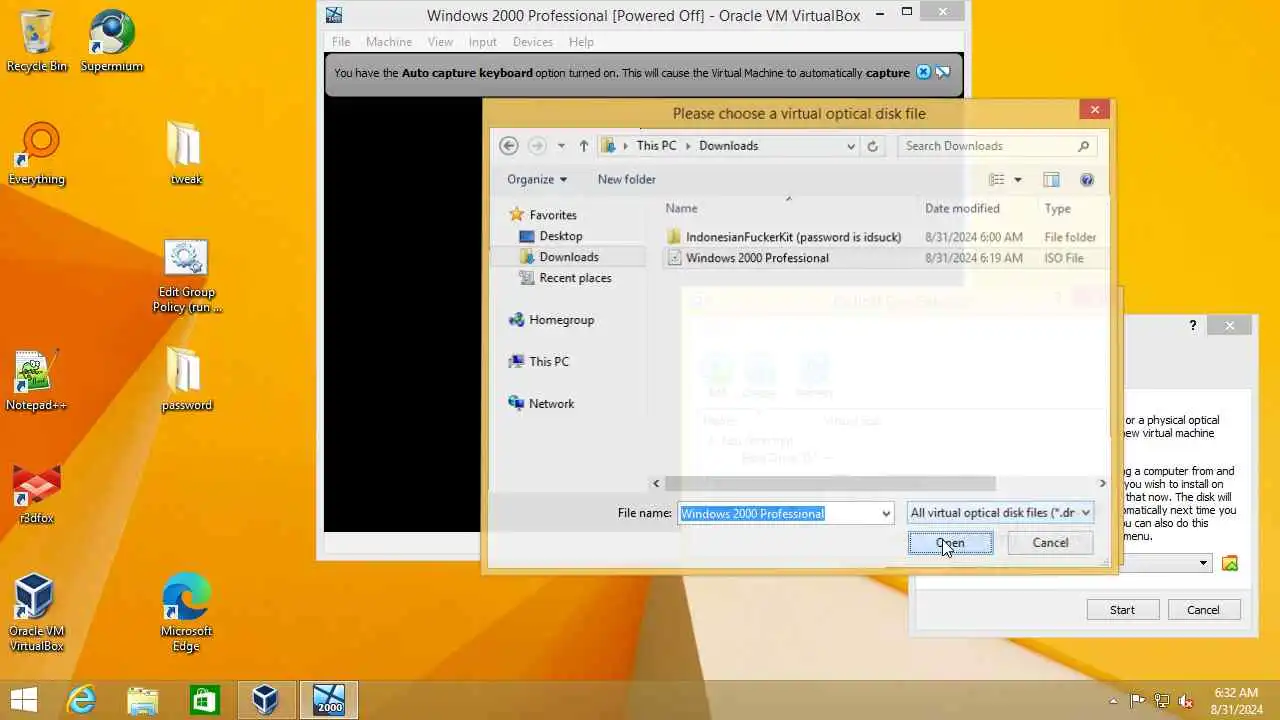Expand the This PC breadcrumb chevron
The height and width of the screenshot is (720, 1280).
(x=688, y=146)
